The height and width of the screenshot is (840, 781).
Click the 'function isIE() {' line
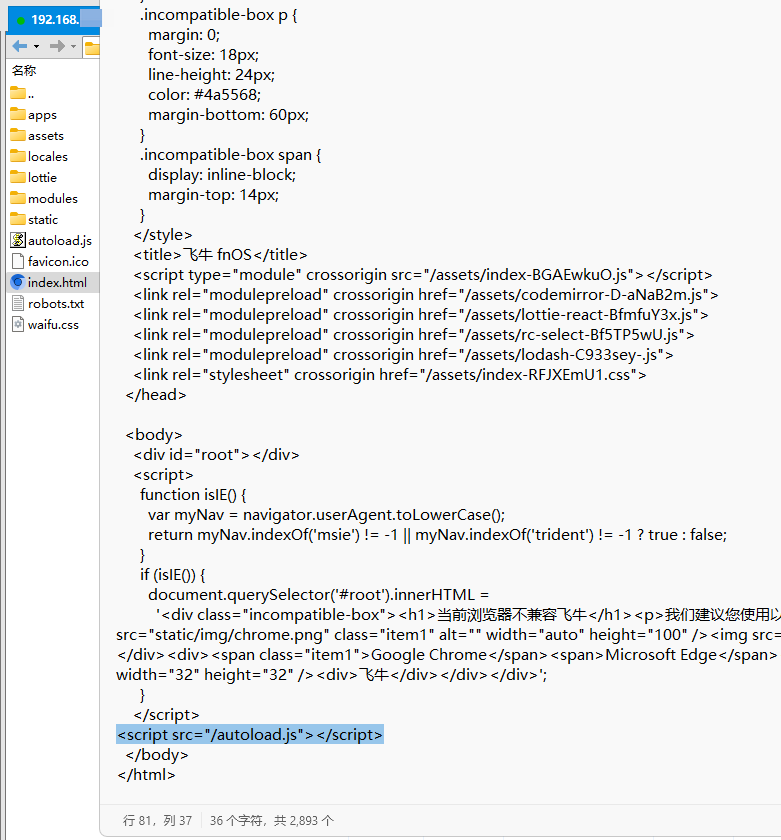tap(193, 494)
